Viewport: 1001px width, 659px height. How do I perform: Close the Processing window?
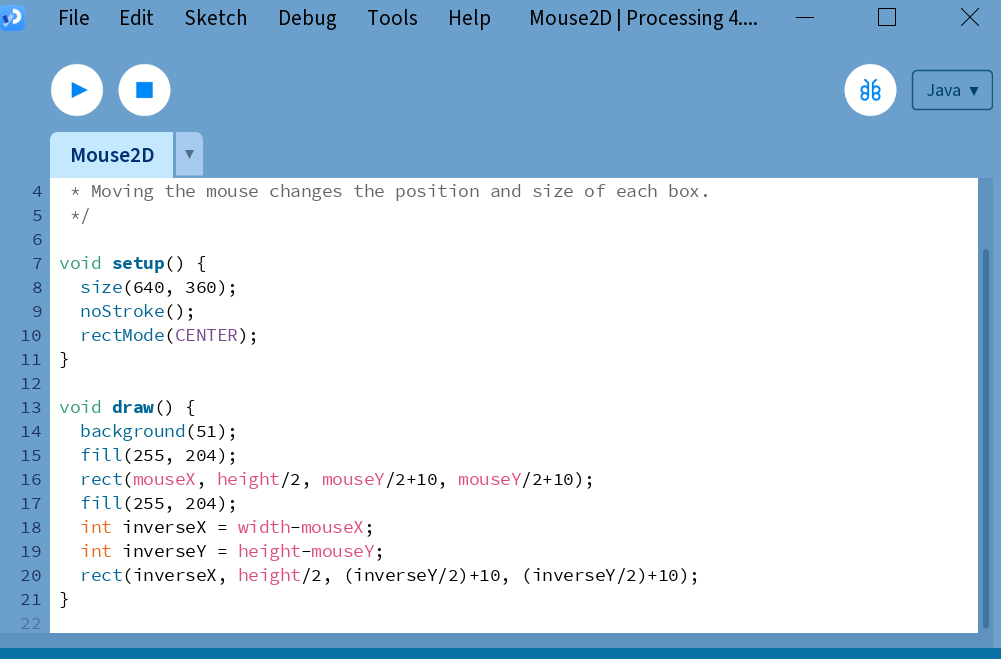pyautogui.click(x=969, y=17)
